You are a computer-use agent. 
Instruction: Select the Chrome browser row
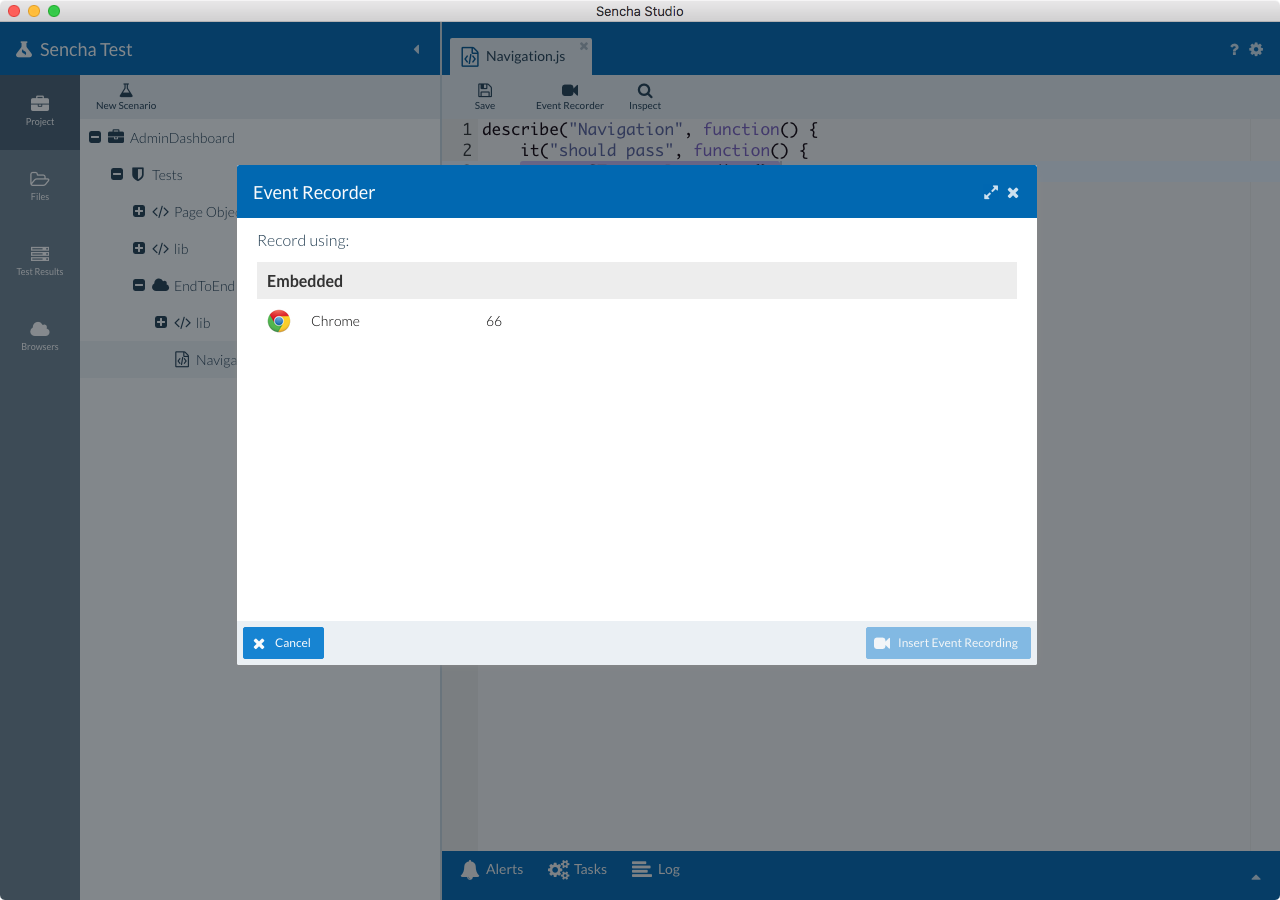coord(637,321)
